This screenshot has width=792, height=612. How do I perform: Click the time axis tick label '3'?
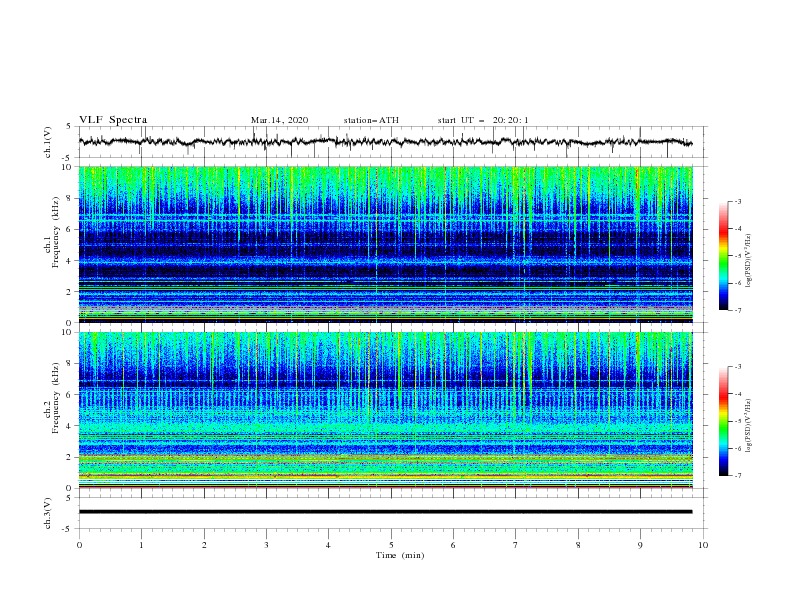coord(266,545)
